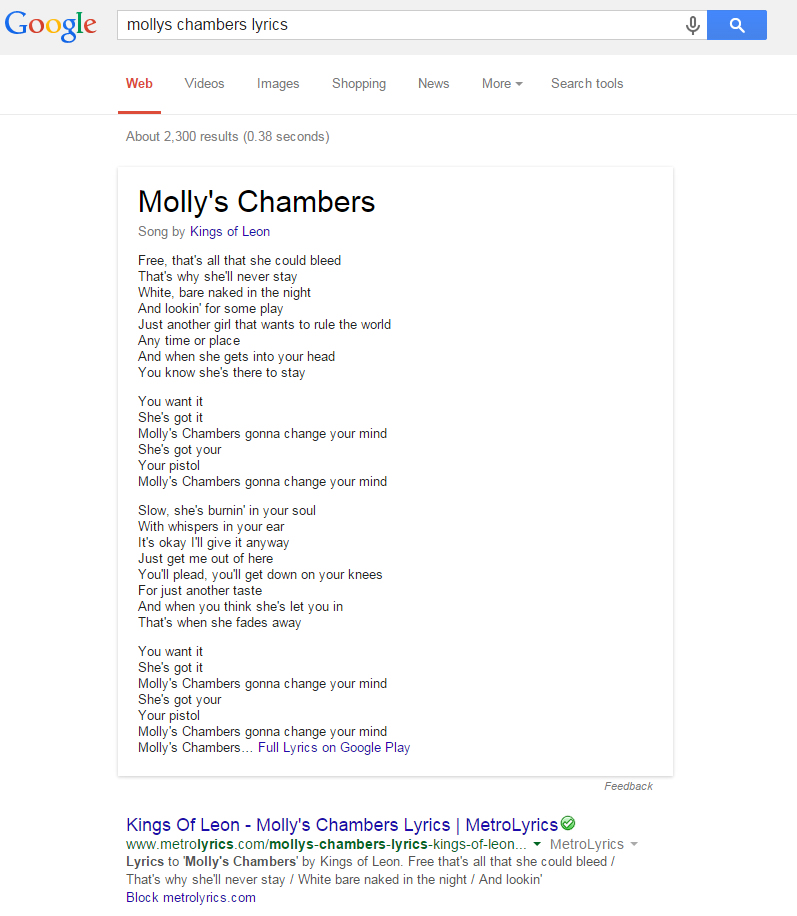Open the Shopping results tab

pyautogui.click(x=359, y=84)
